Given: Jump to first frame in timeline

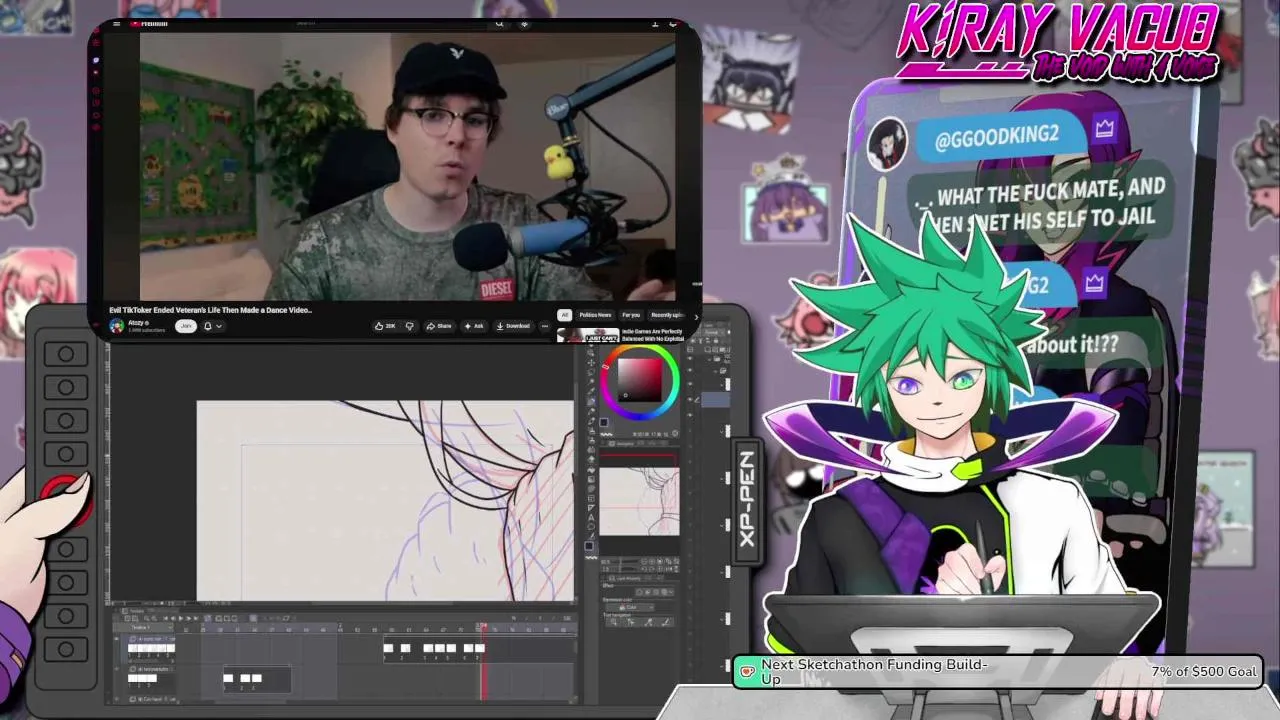Looking at the screenshot, I should point(165,618).
